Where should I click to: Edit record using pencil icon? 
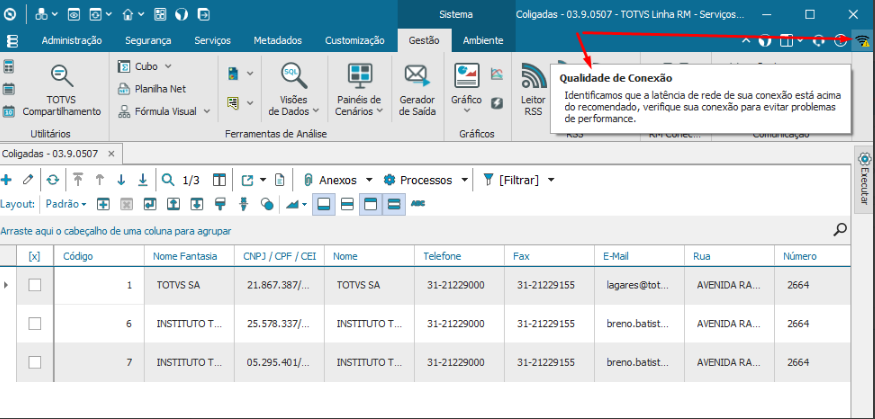pos(28,180)
